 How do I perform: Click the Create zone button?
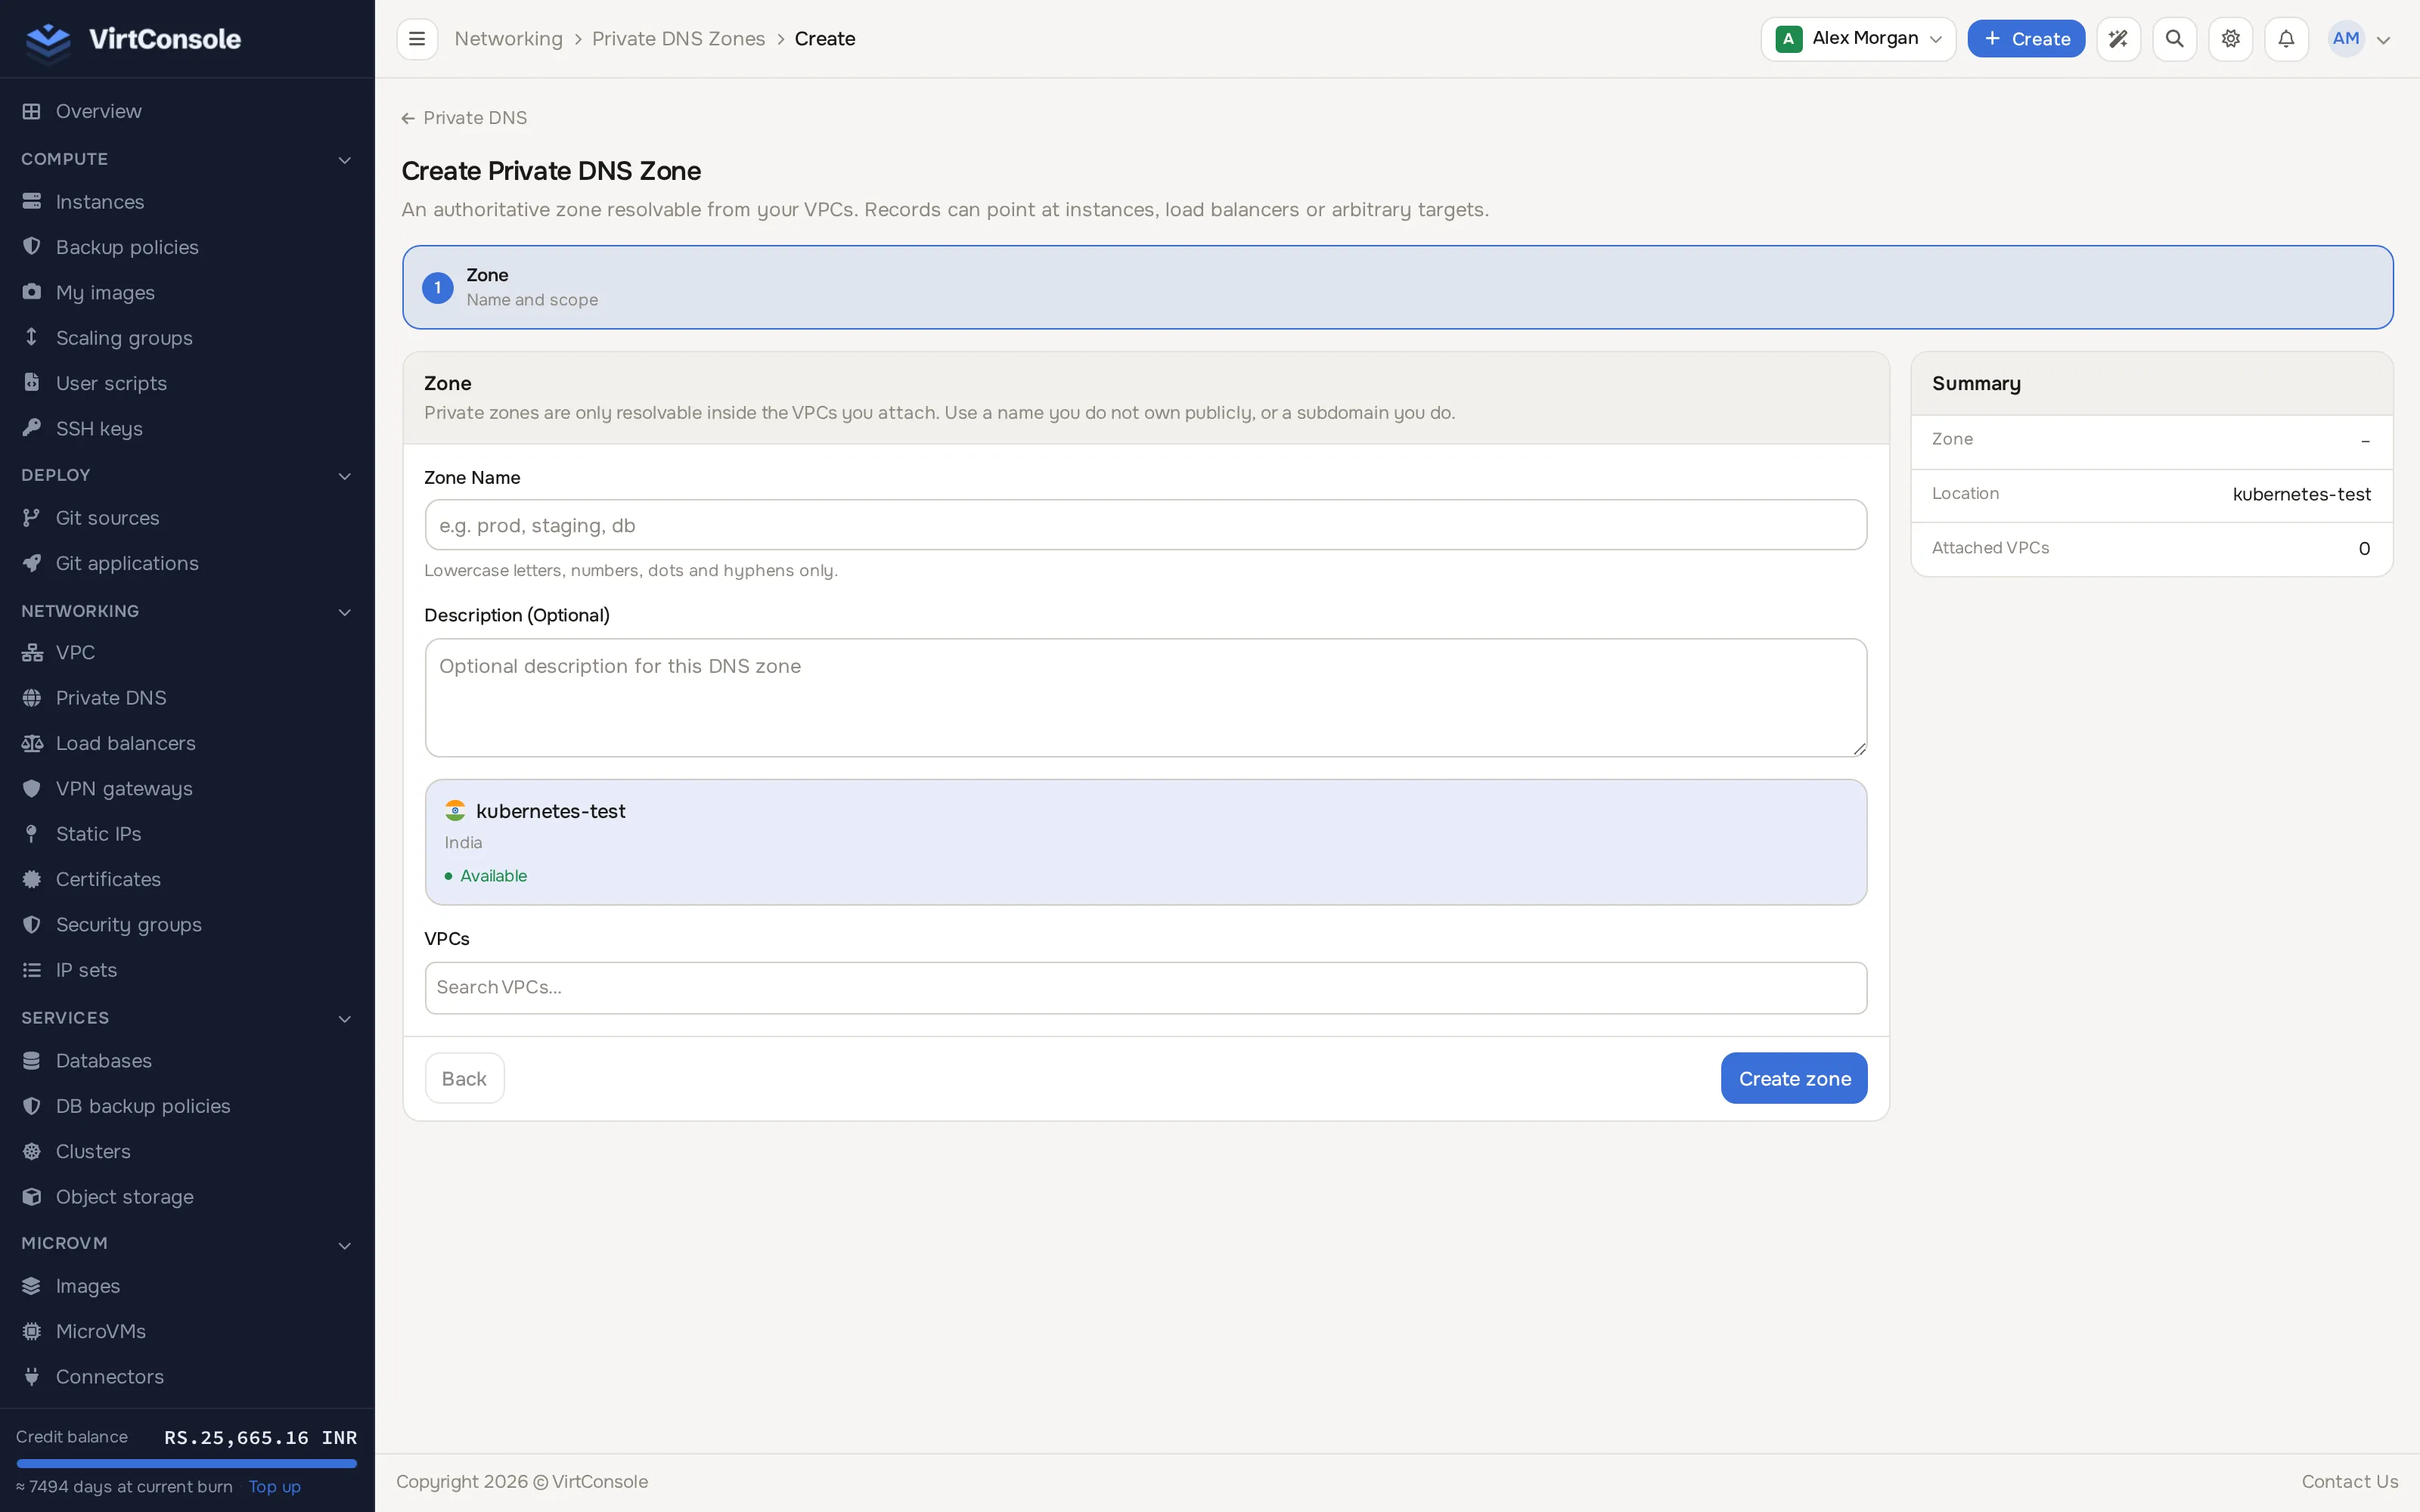(x=1794, y=1078)
